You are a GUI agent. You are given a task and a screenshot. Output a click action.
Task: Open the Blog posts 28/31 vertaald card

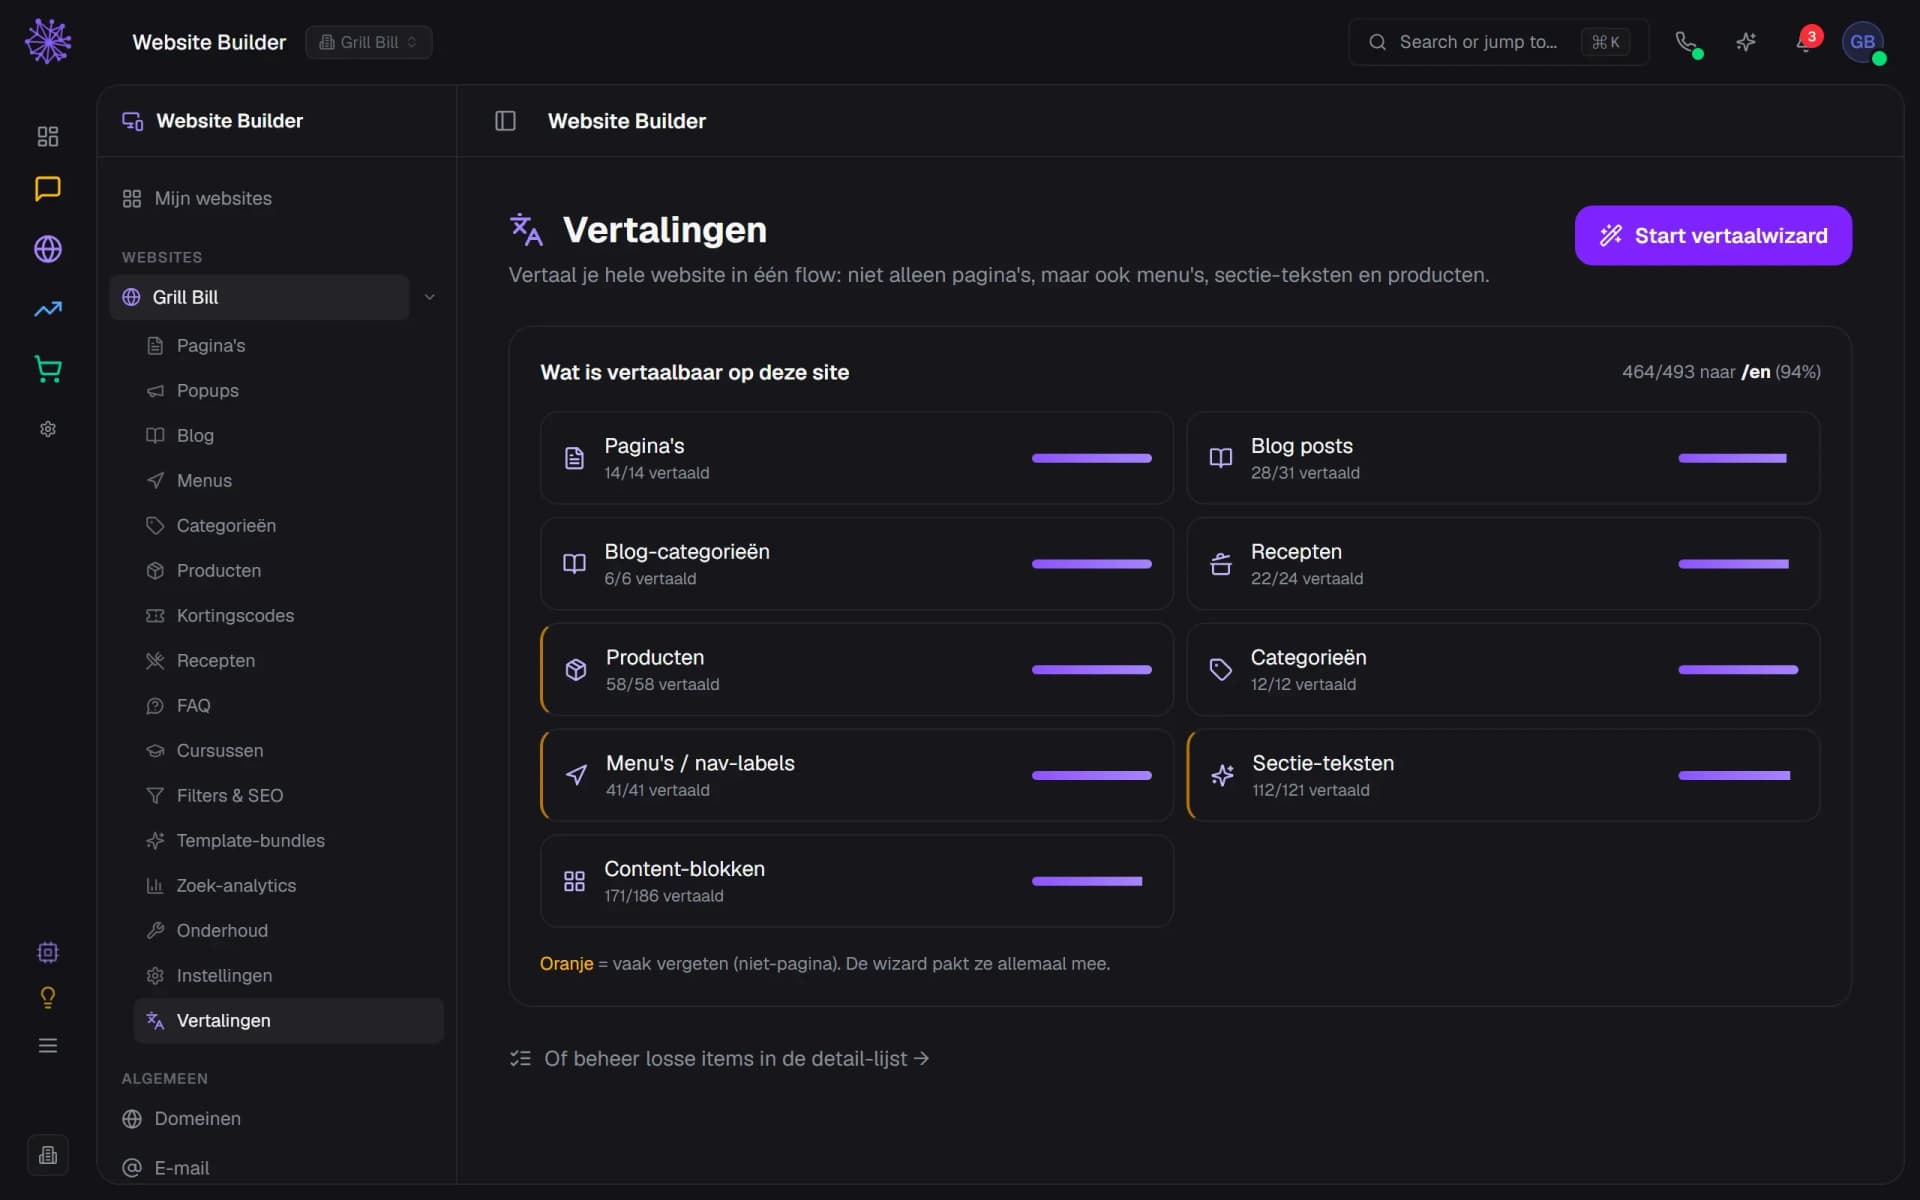1503,458
